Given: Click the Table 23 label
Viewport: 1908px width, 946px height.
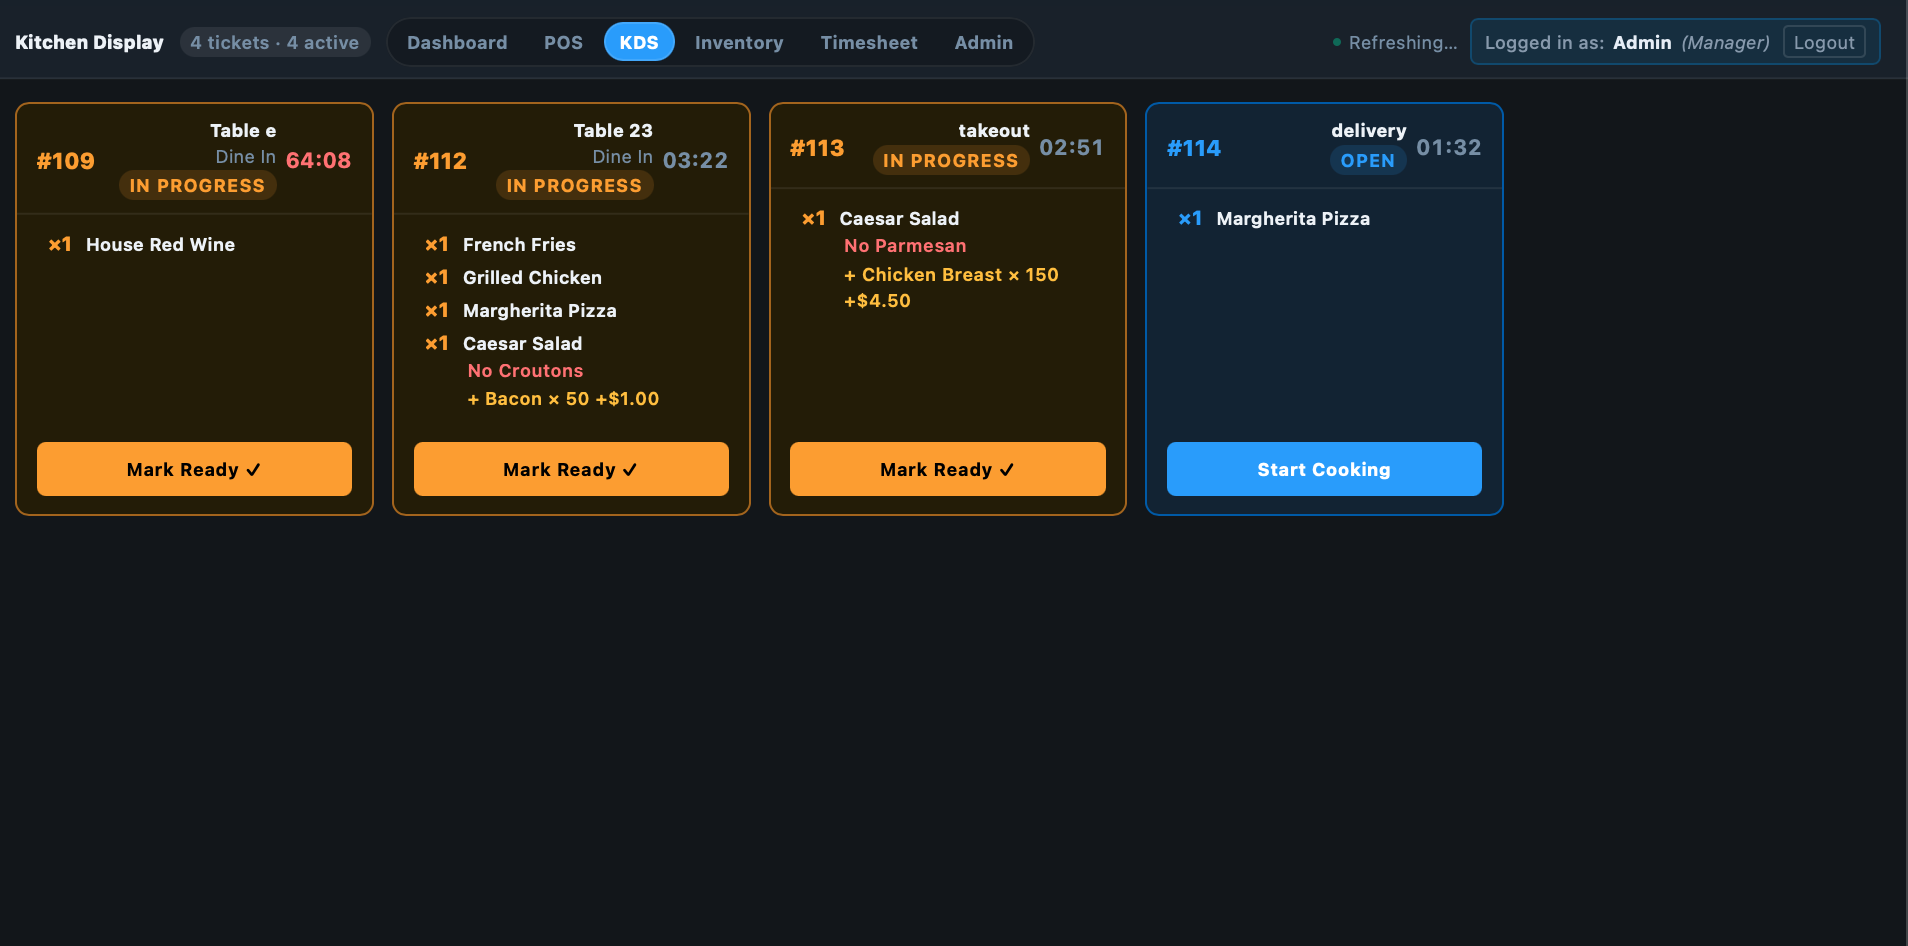Looking at the screenshot, I should 613,130.
